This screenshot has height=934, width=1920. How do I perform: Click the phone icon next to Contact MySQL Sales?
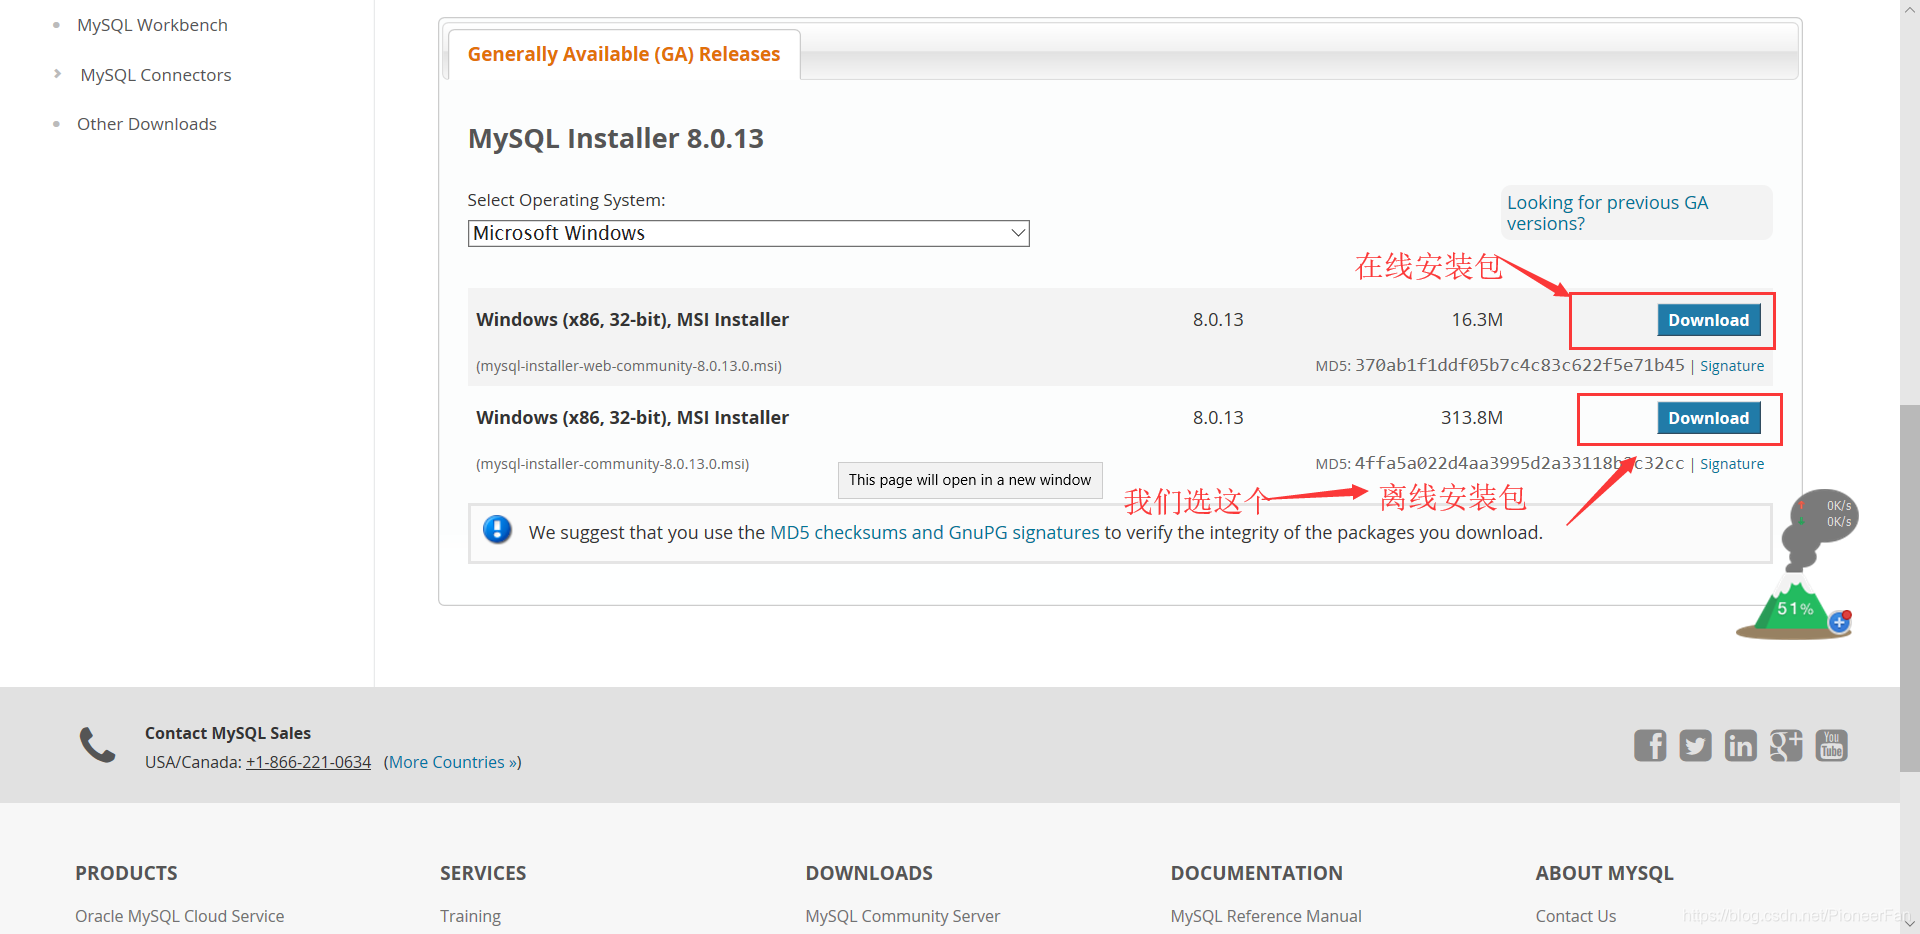click(x=97, y=745)
